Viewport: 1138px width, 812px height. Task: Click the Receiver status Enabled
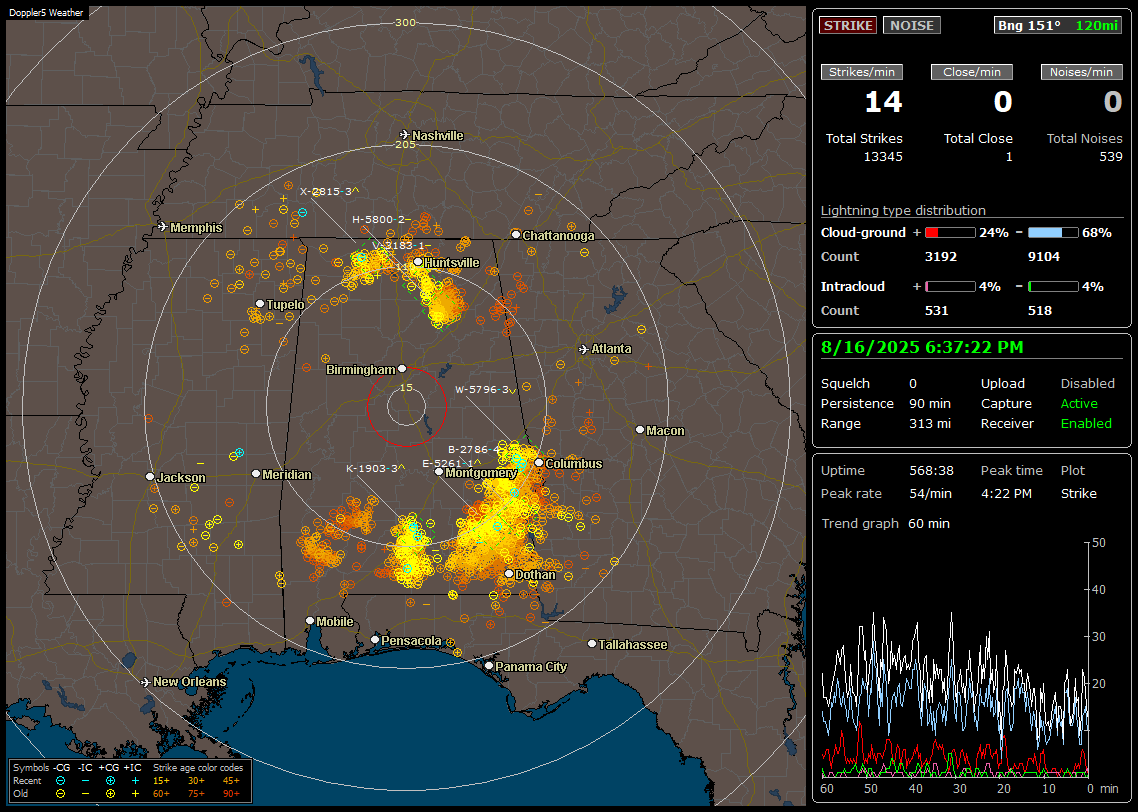click(x=1086, y=424)
